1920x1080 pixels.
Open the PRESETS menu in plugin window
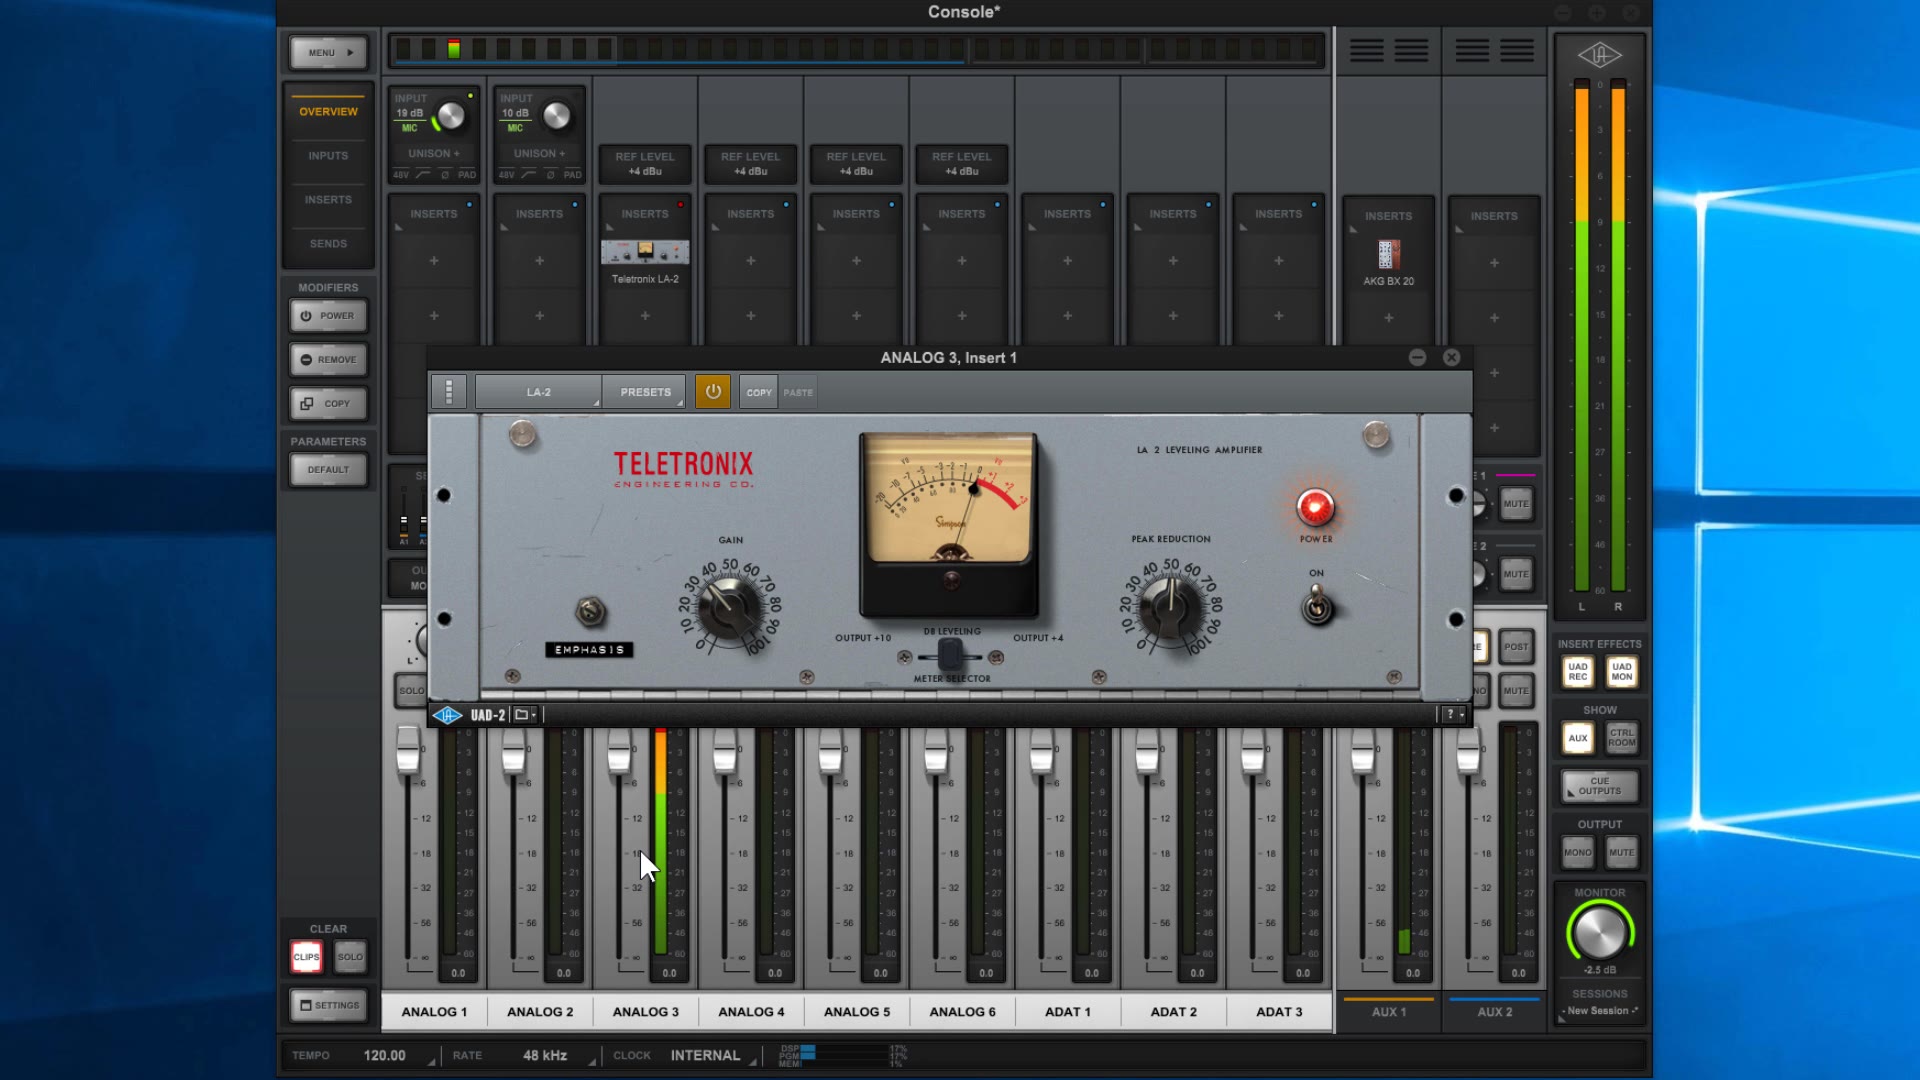point(645,392)
